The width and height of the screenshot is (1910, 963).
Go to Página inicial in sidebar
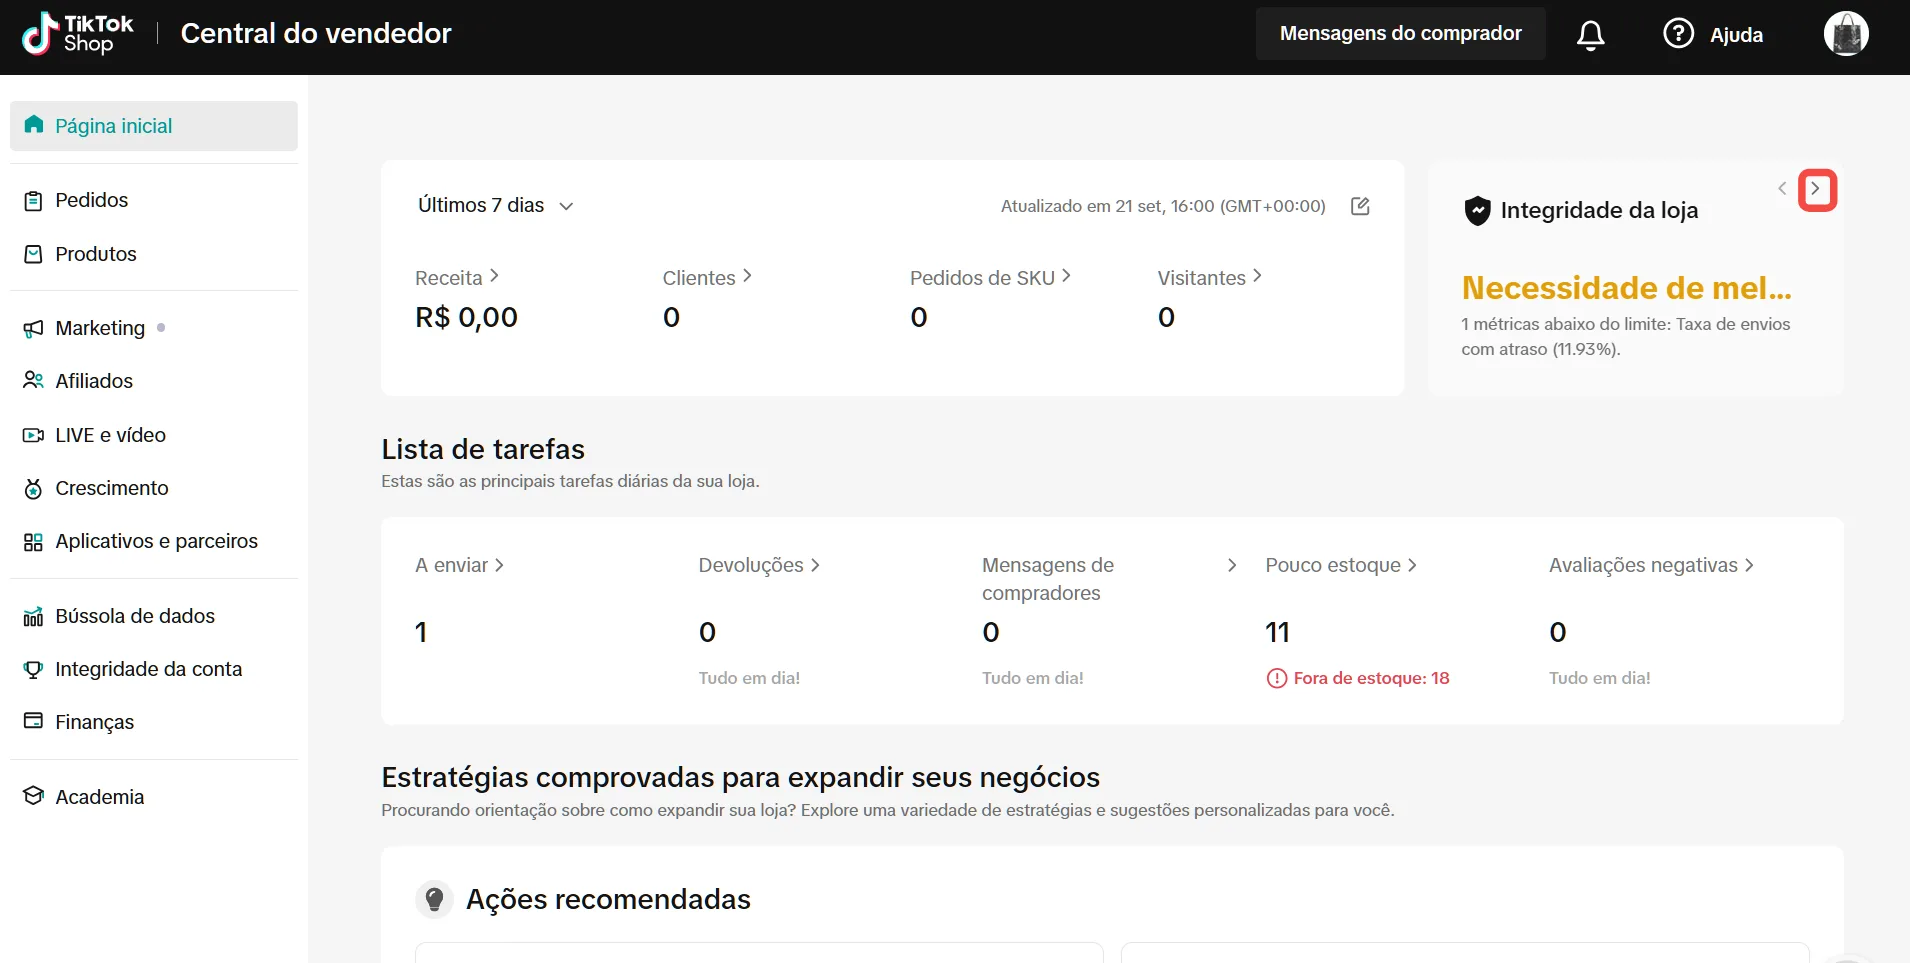[154, 126]
